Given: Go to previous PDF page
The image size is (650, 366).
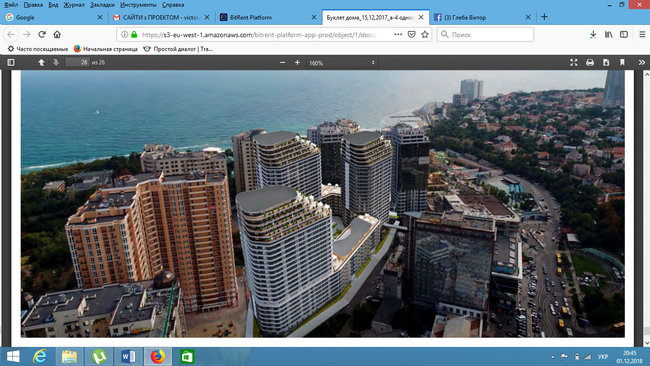Looking at the screenshot, I should pyautogui.click(x=41, y=63).
